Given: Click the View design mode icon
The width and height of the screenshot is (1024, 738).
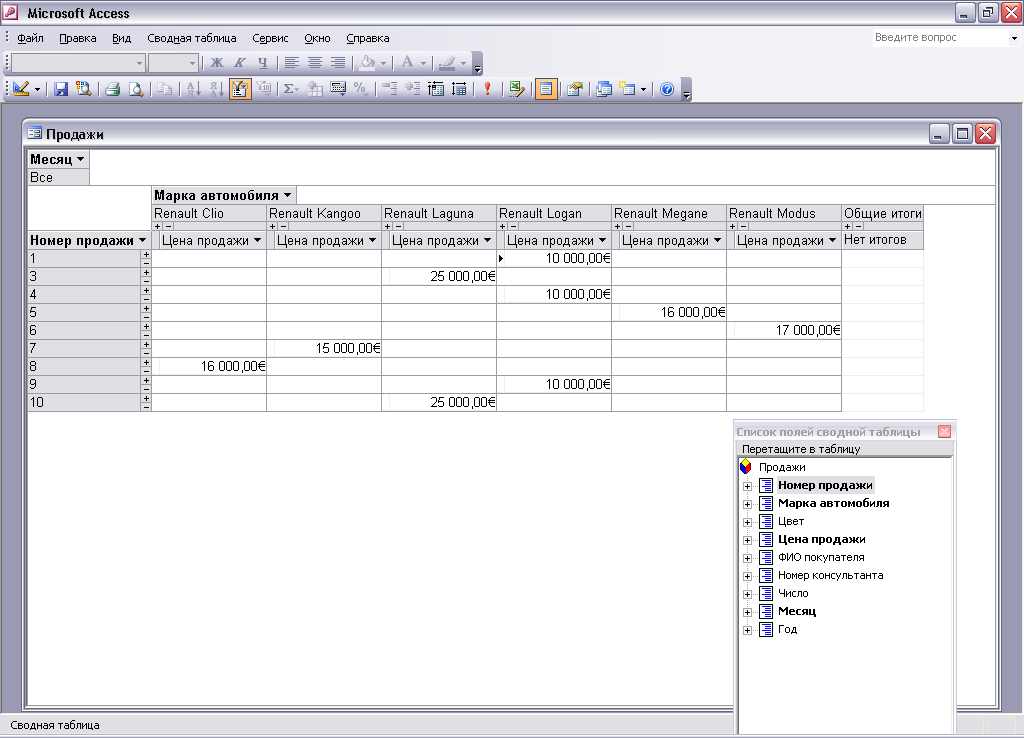Looking at the screenshot, I should point(21,89).
